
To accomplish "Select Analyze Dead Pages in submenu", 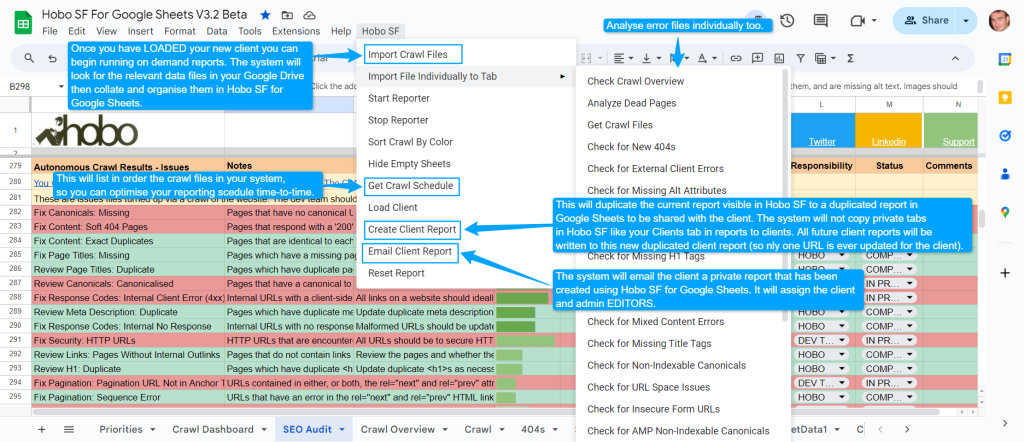I will [632, 103].
